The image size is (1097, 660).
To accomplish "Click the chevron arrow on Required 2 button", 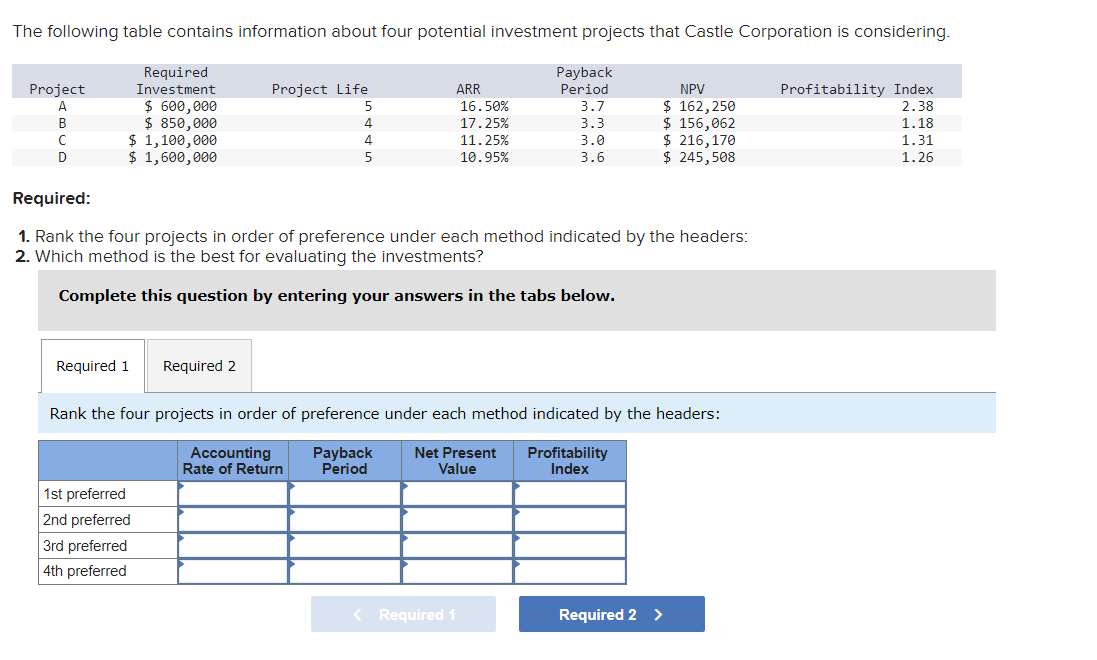I will 658,615.
